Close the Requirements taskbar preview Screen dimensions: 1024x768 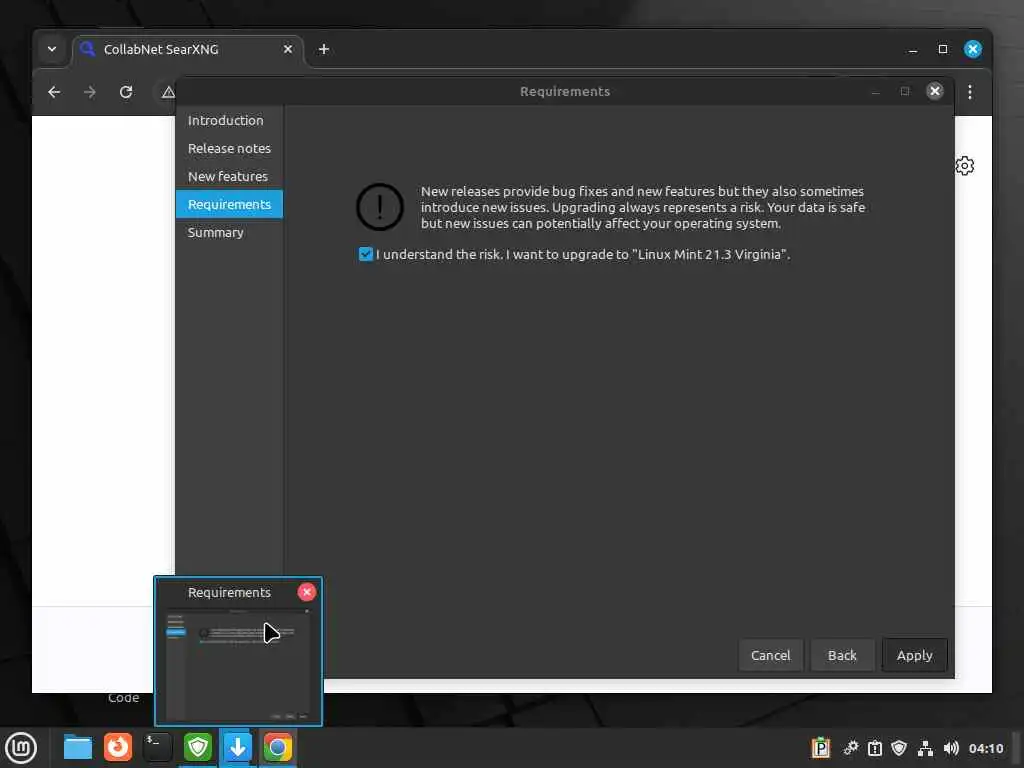[x=307, y=592]
